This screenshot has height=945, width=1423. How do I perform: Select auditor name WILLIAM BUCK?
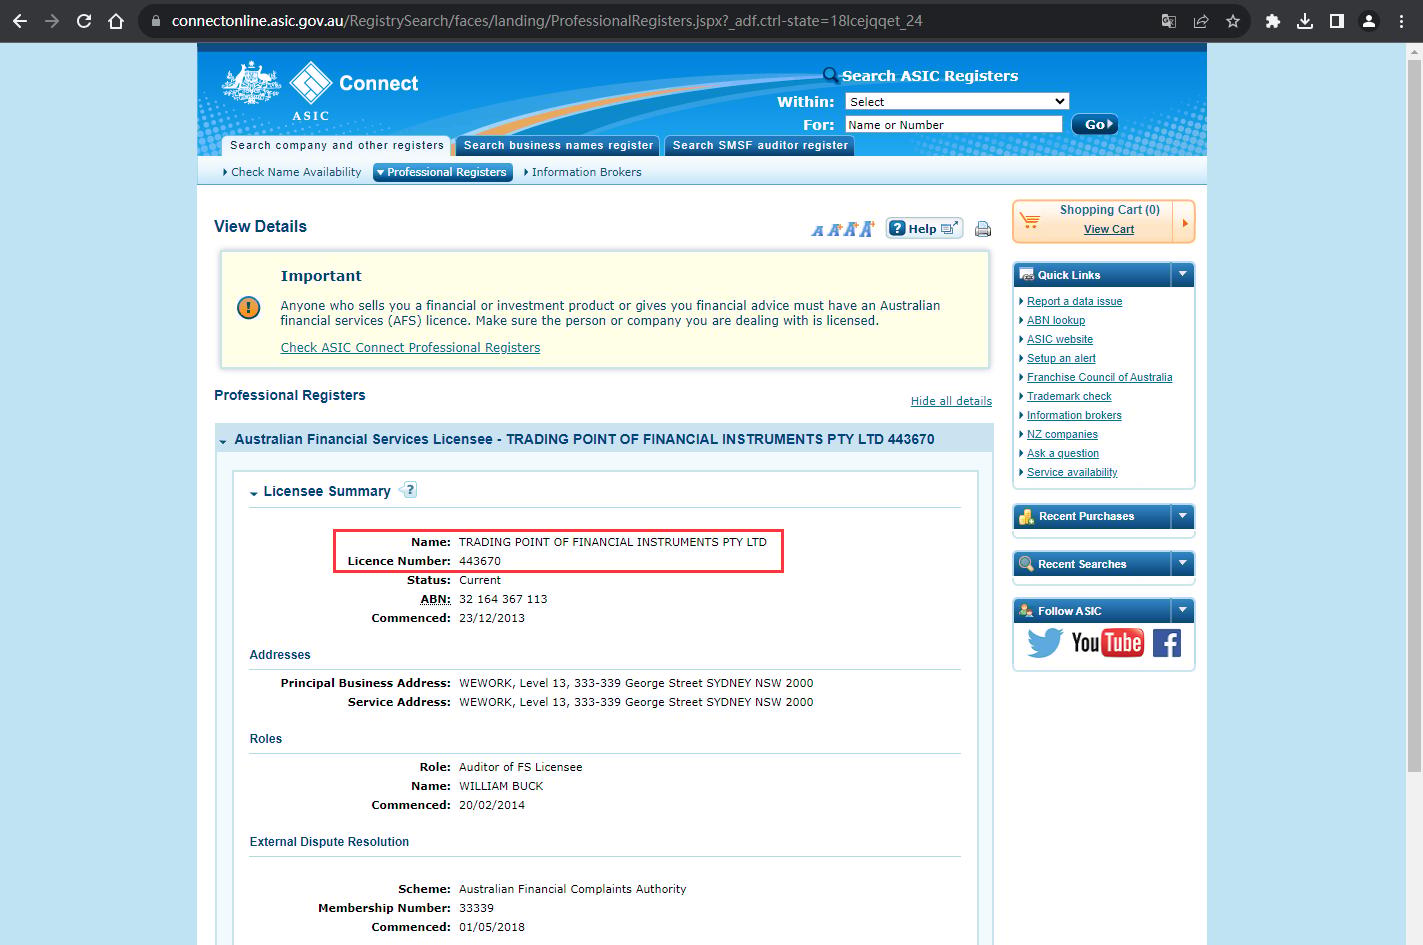pyautogui.click(x=501, y=786)
